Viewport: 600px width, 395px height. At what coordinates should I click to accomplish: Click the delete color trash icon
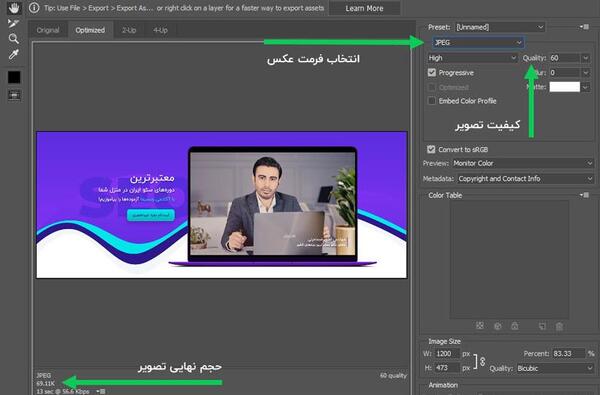(x=559, y=326)
